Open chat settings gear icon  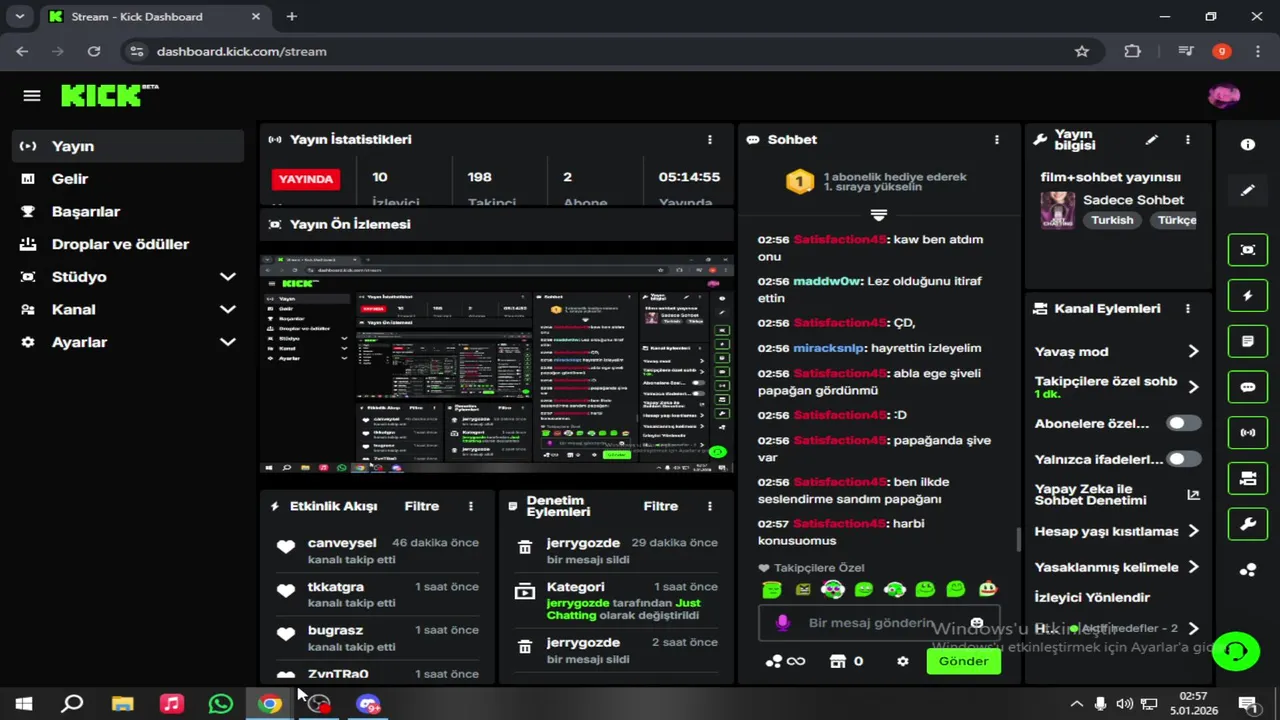coord(903,661)
